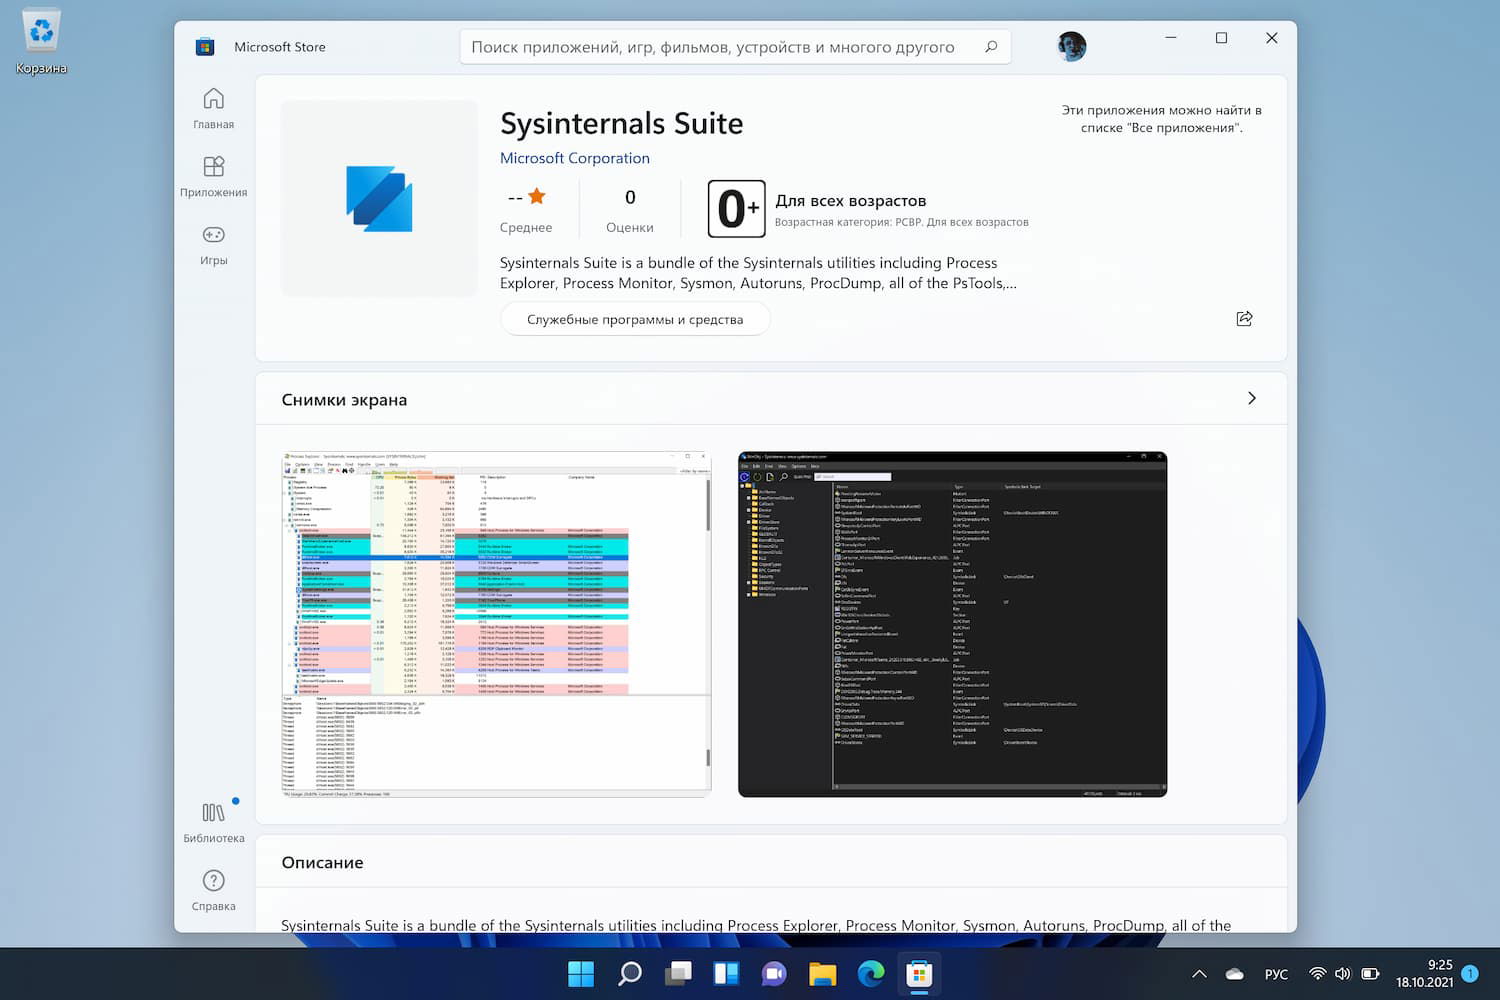Open File Explorer from taskbar
1500x1000 pixels.
tap(822, 974)
